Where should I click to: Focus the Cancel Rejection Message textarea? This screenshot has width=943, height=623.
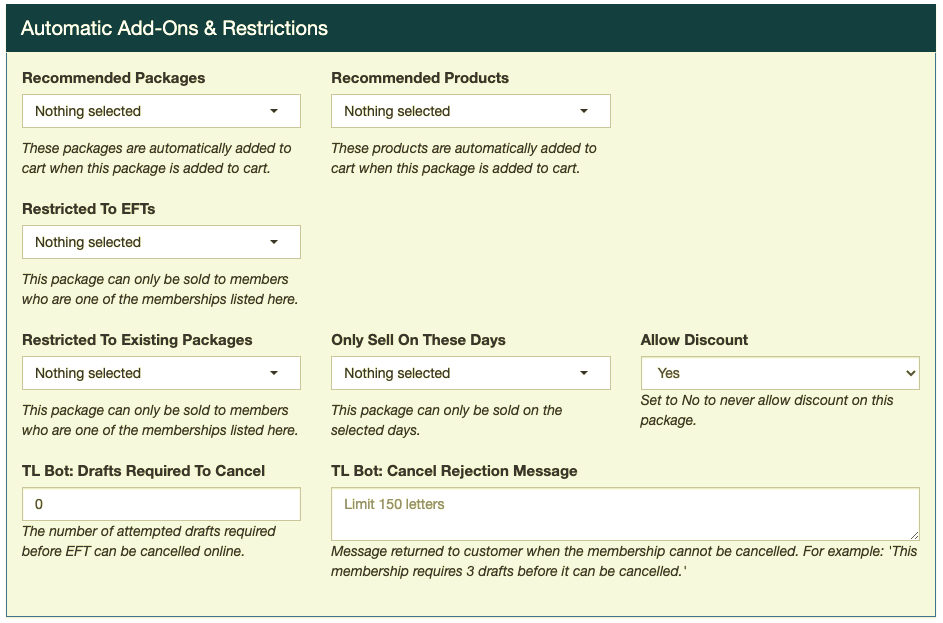point(625,514)
